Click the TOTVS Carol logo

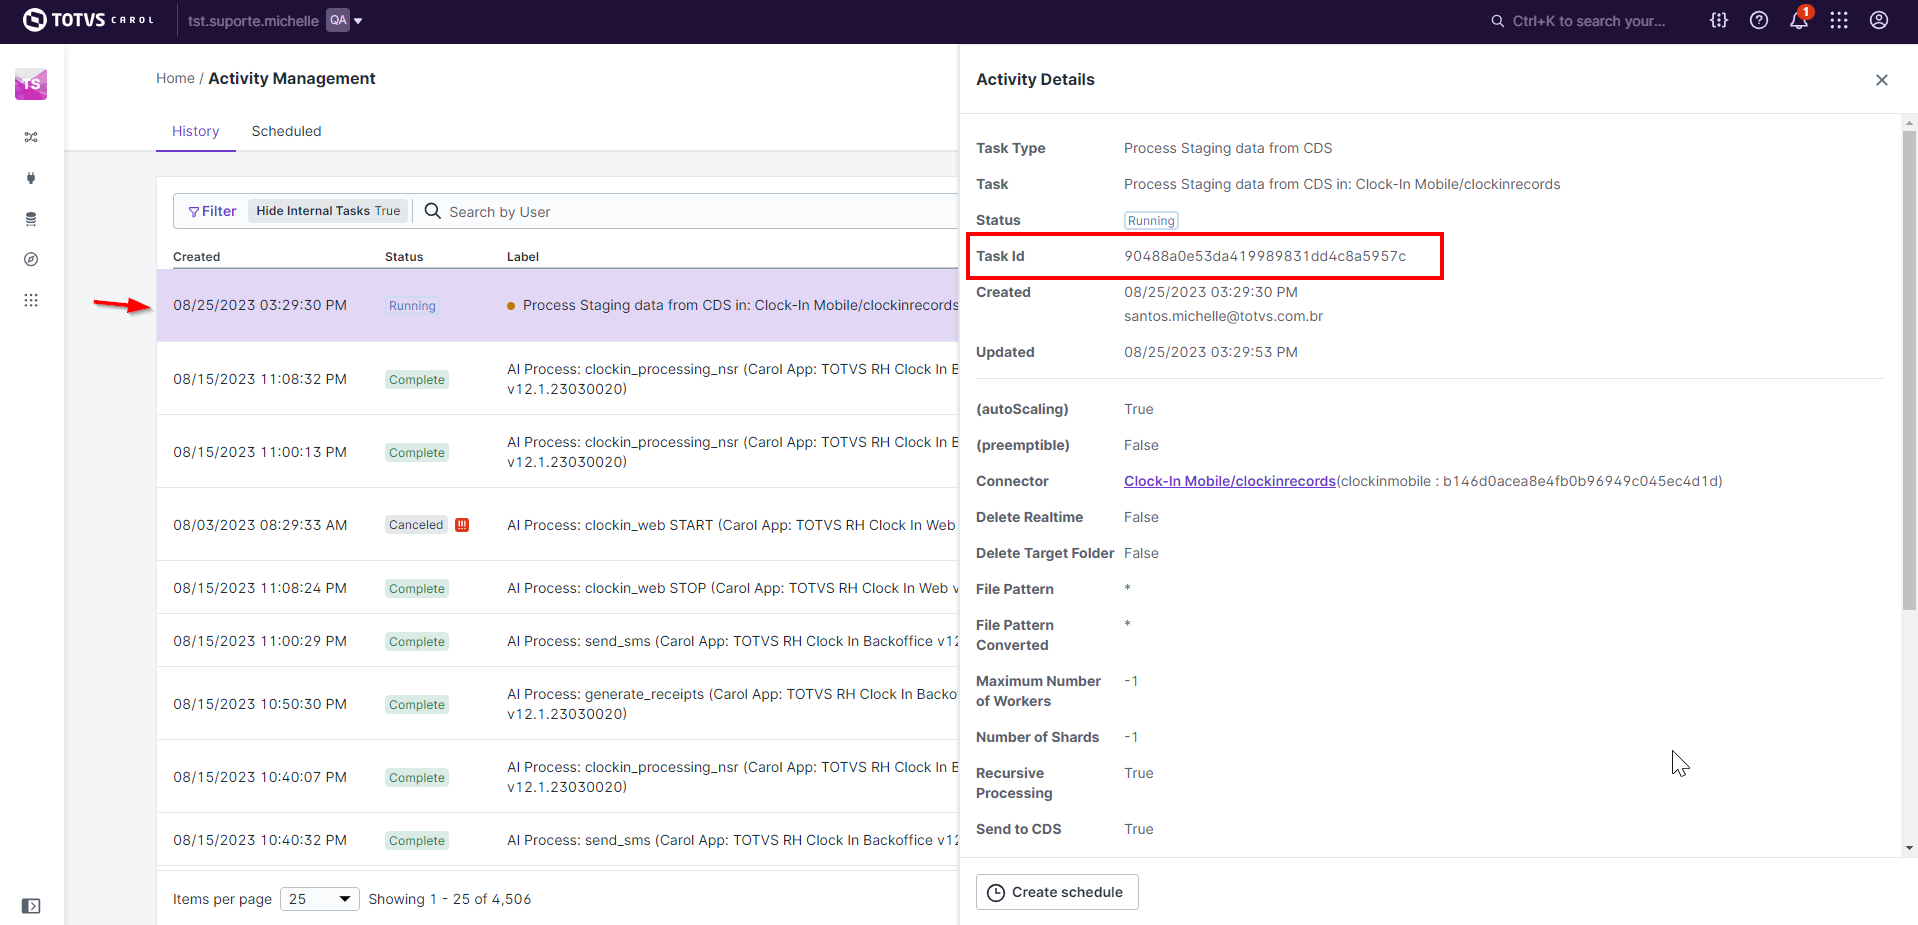click(88, 20)
